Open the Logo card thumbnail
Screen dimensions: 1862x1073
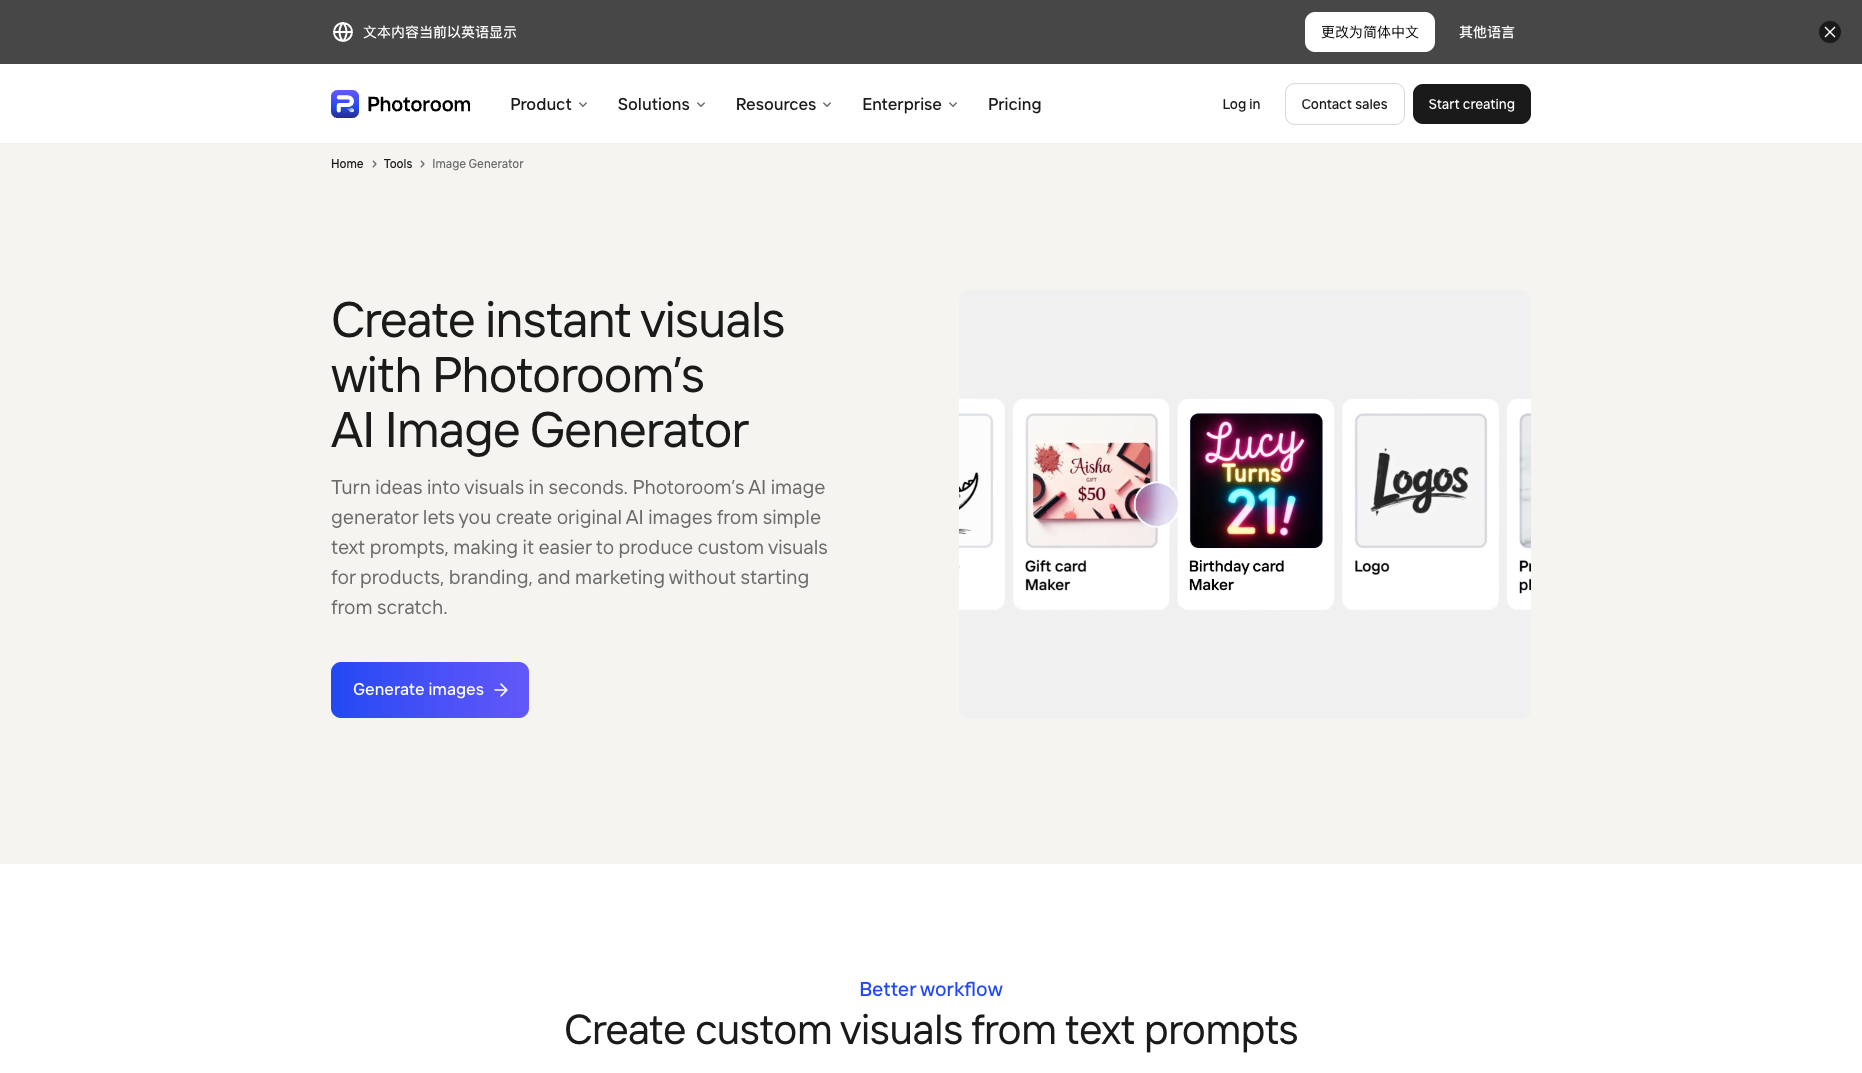click(x=1420, y=481)
